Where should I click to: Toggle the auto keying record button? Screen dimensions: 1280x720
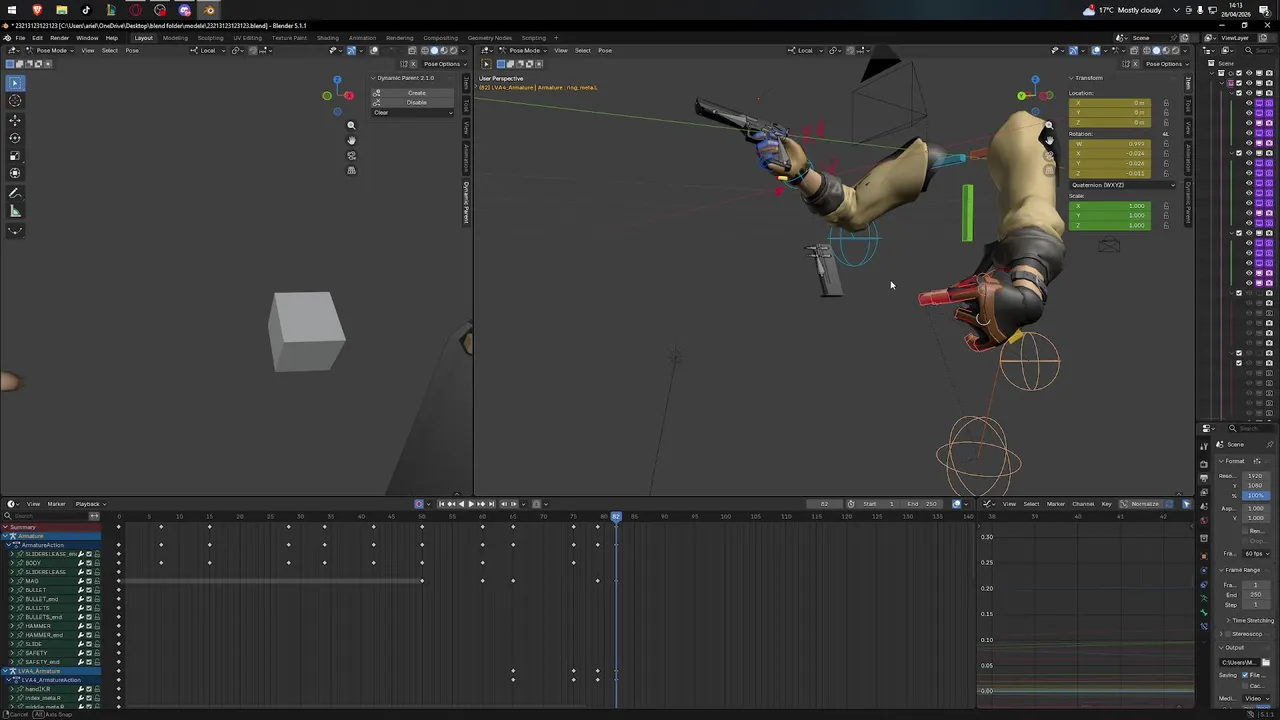click(419, 504)
